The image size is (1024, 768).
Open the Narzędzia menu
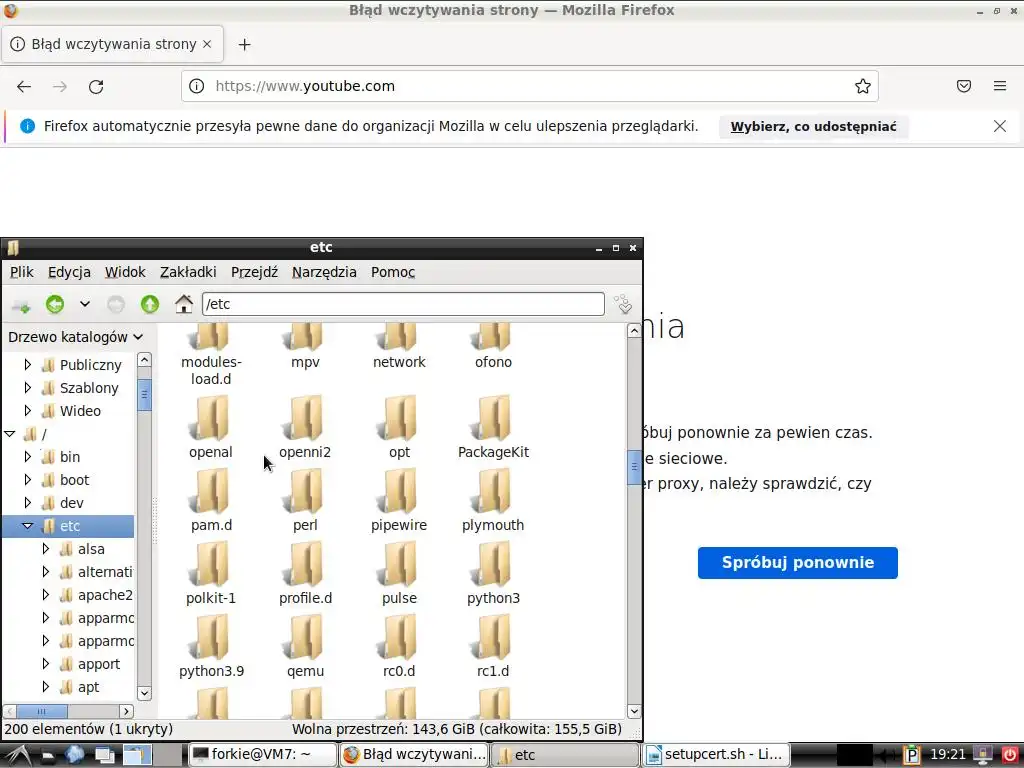click(x=325, y=272)
